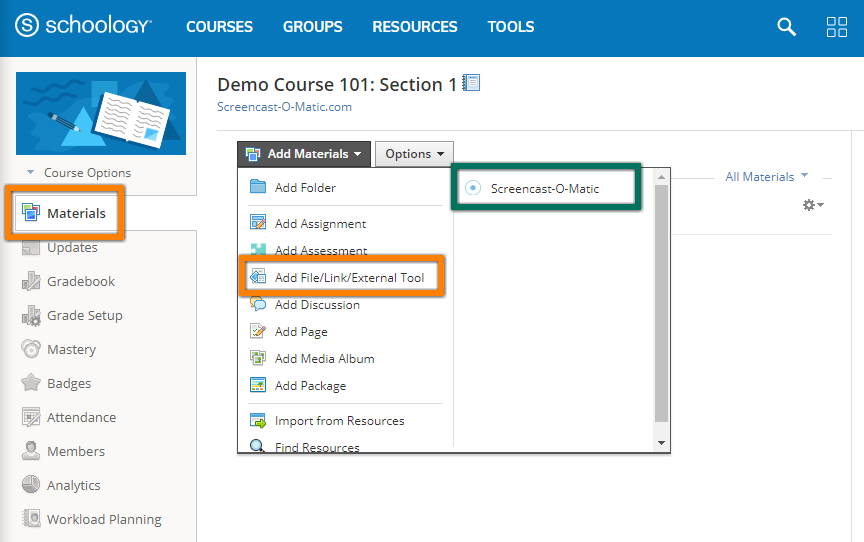Open the RESOURCES menu
This screenshot has height=542, width=864.
point(414,26)
